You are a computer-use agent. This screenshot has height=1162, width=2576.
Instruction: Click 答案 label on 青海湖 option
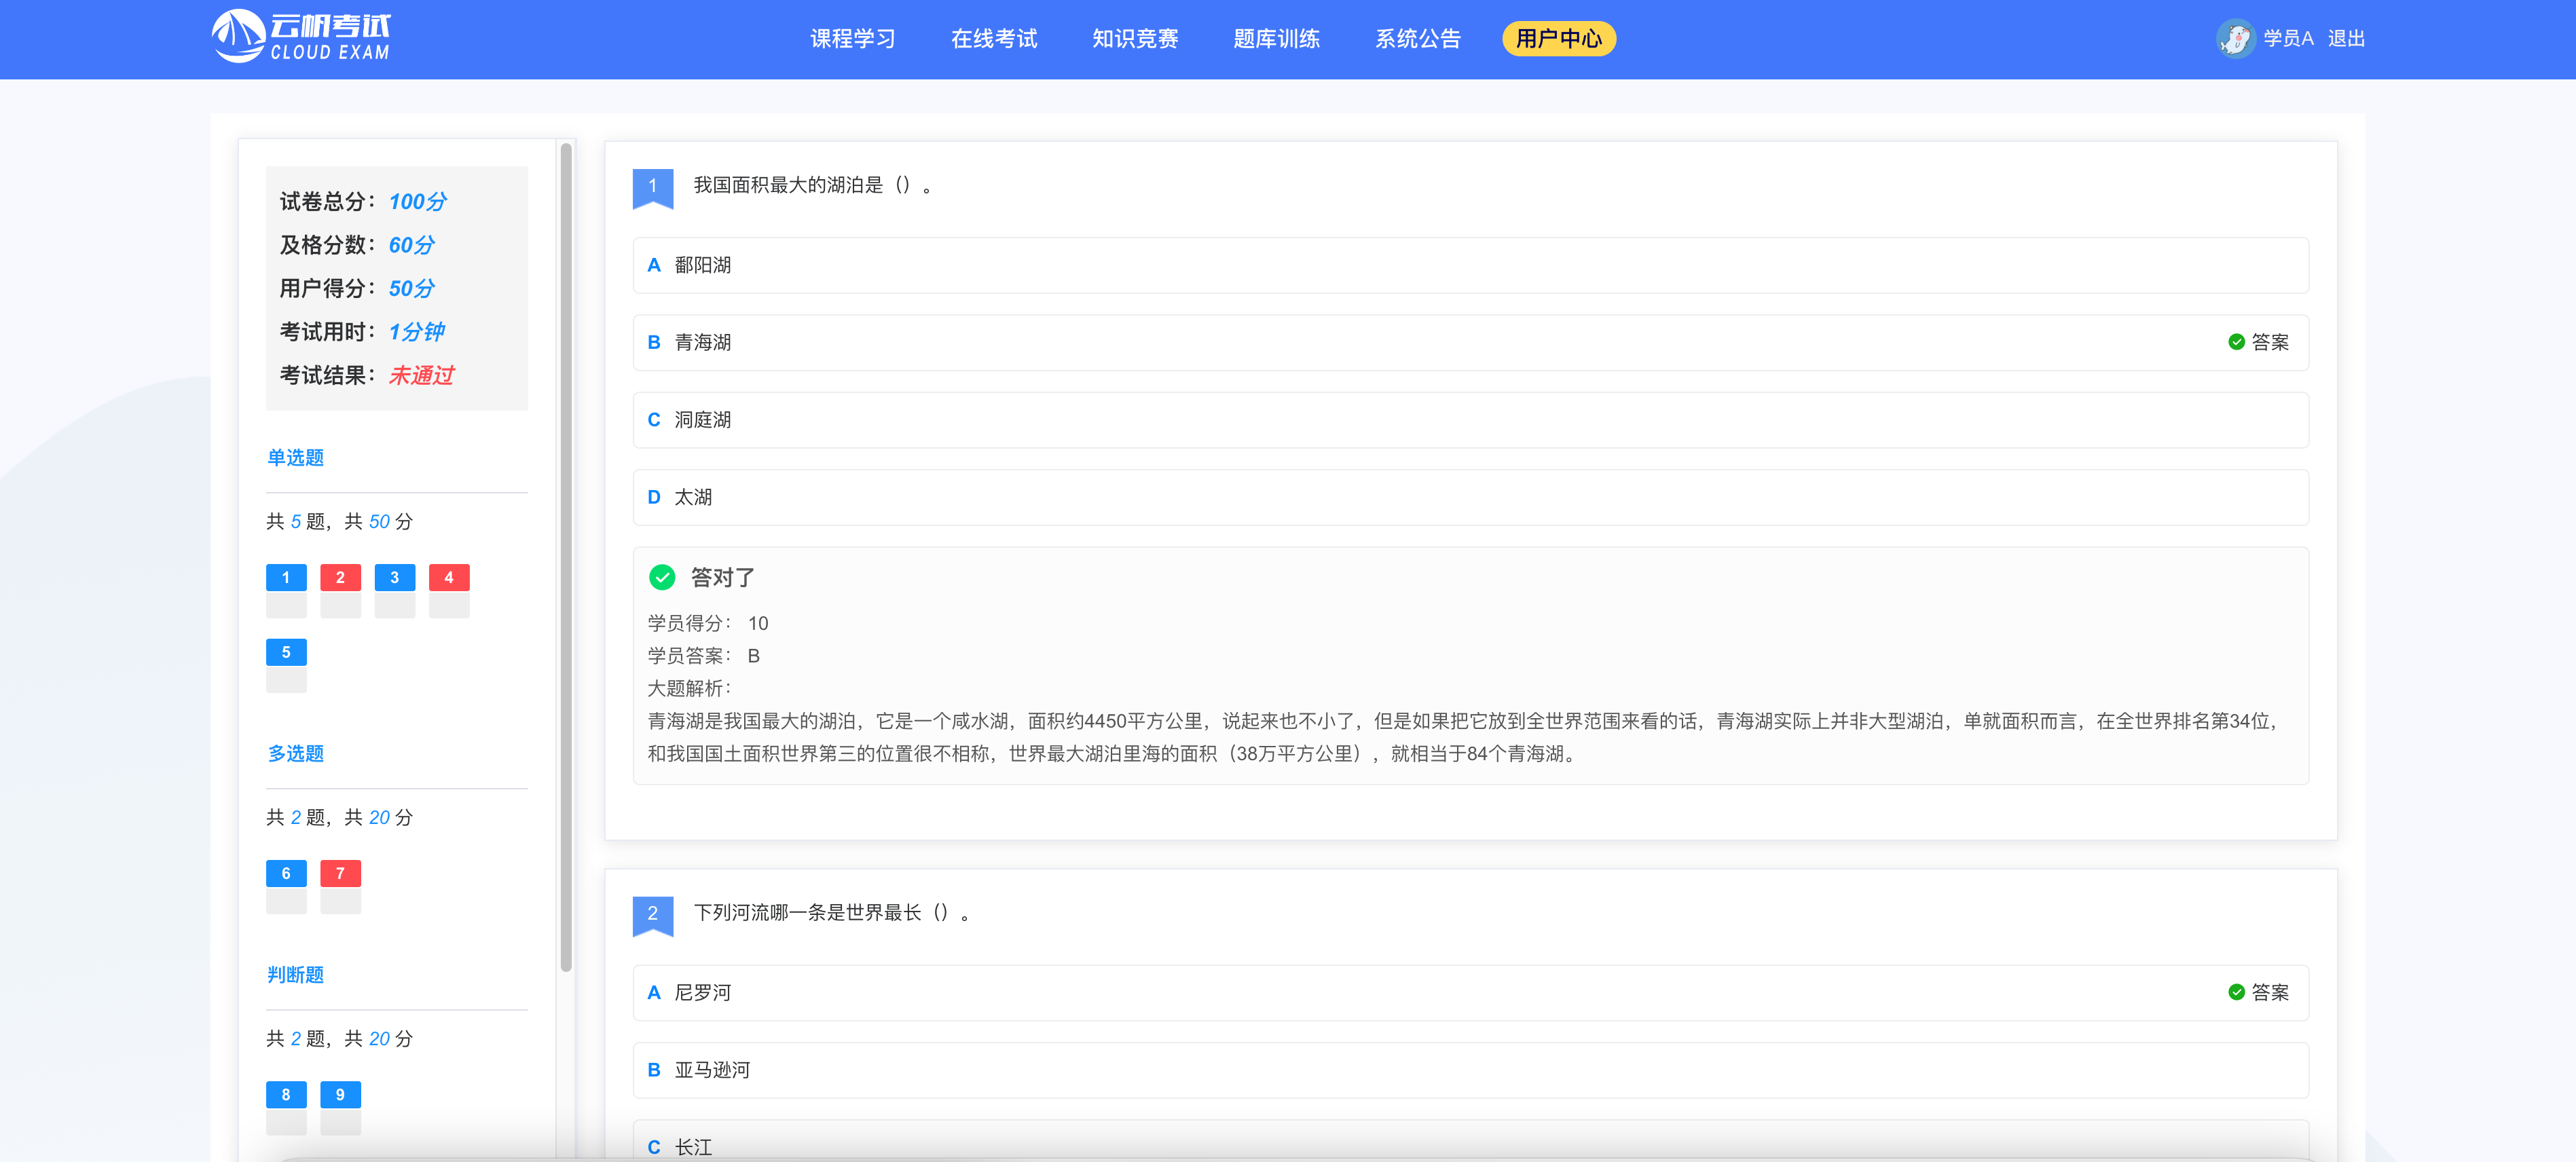2270,342
